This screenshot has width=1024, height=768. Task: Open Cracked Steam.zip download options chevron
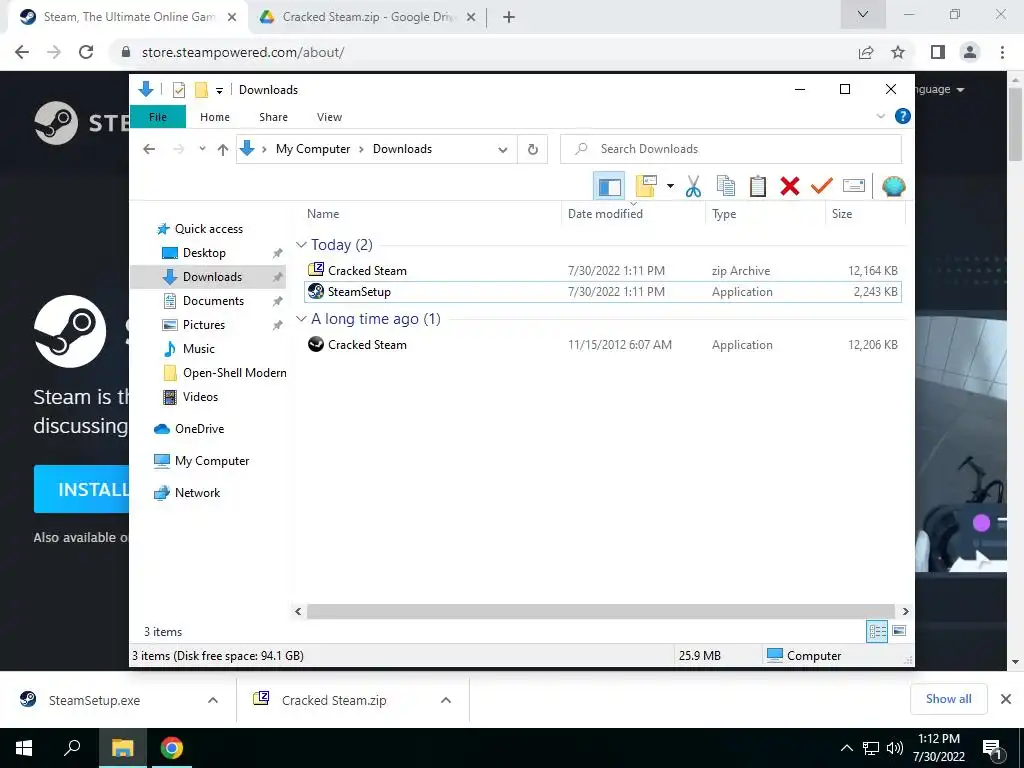pyautogui.click(x=446, y=700)
